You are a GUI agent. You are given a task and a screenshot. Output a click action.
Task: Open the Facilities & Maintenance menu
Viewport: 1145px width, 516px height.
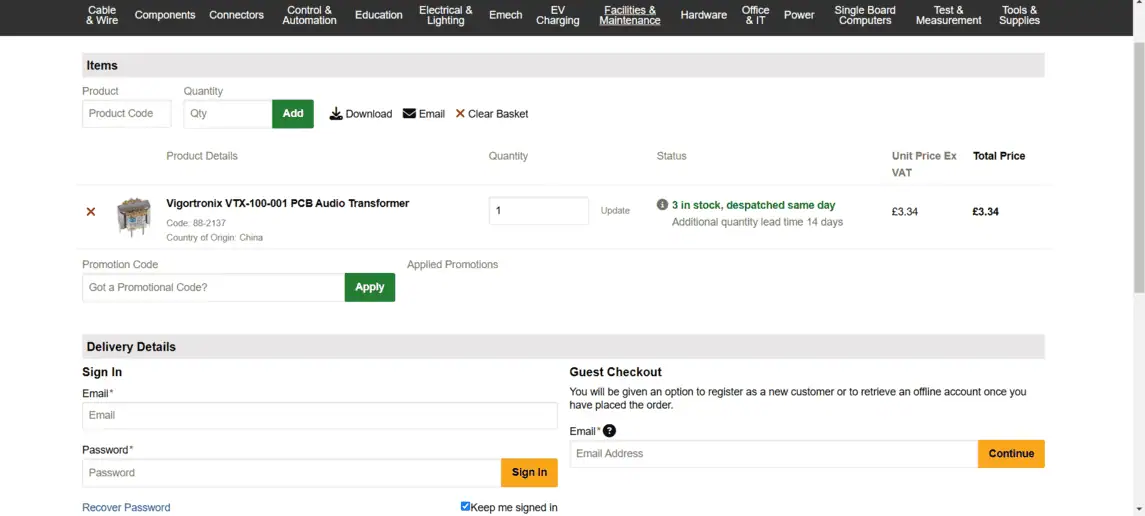pos(629,15)
